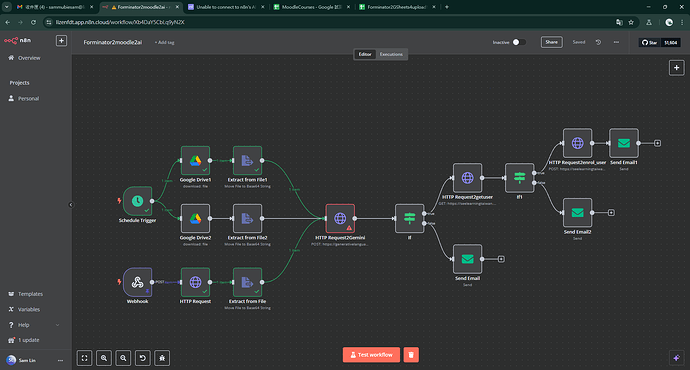Click the Schedule Trigger output connector

point(152,201)
